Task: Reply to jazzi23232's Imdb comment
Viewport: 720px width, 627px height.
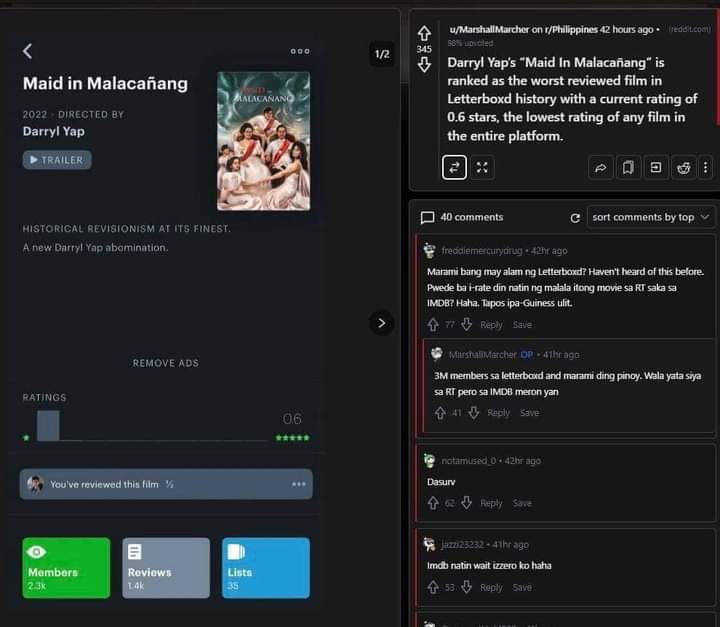Action: point(491,587)
